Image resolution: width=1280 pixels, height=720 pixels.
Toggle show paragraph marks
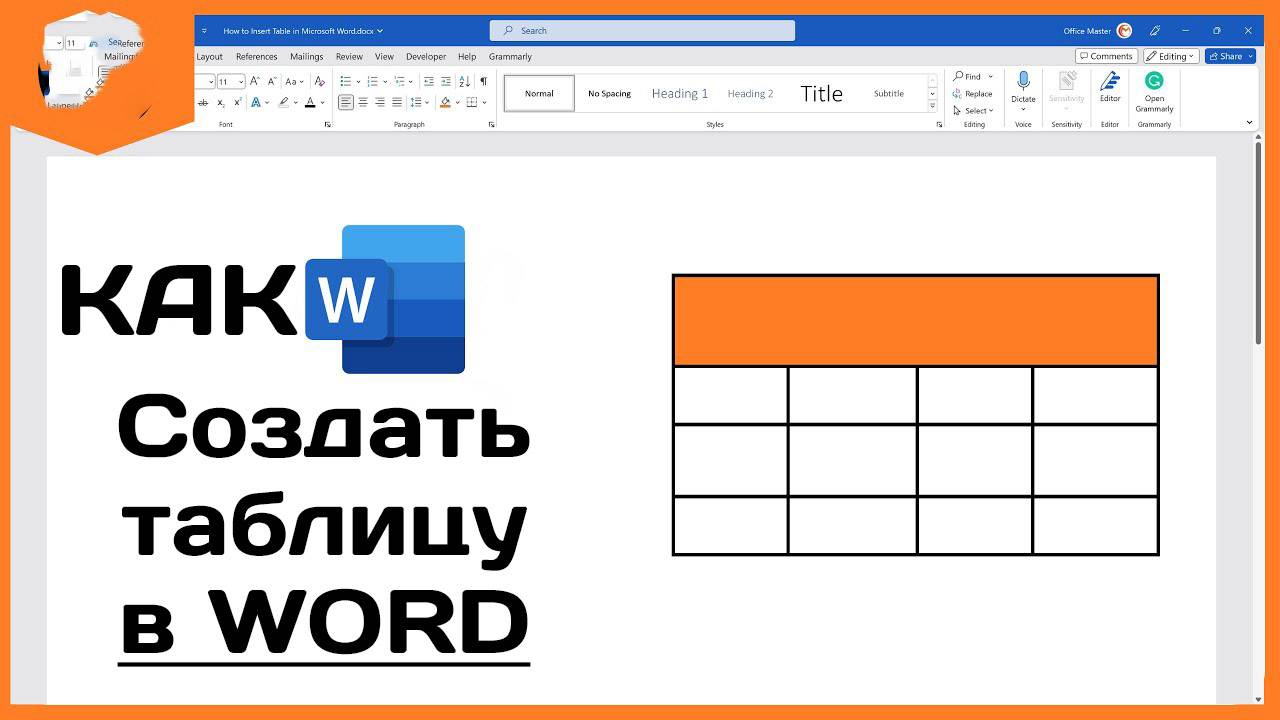coord(484,82)
